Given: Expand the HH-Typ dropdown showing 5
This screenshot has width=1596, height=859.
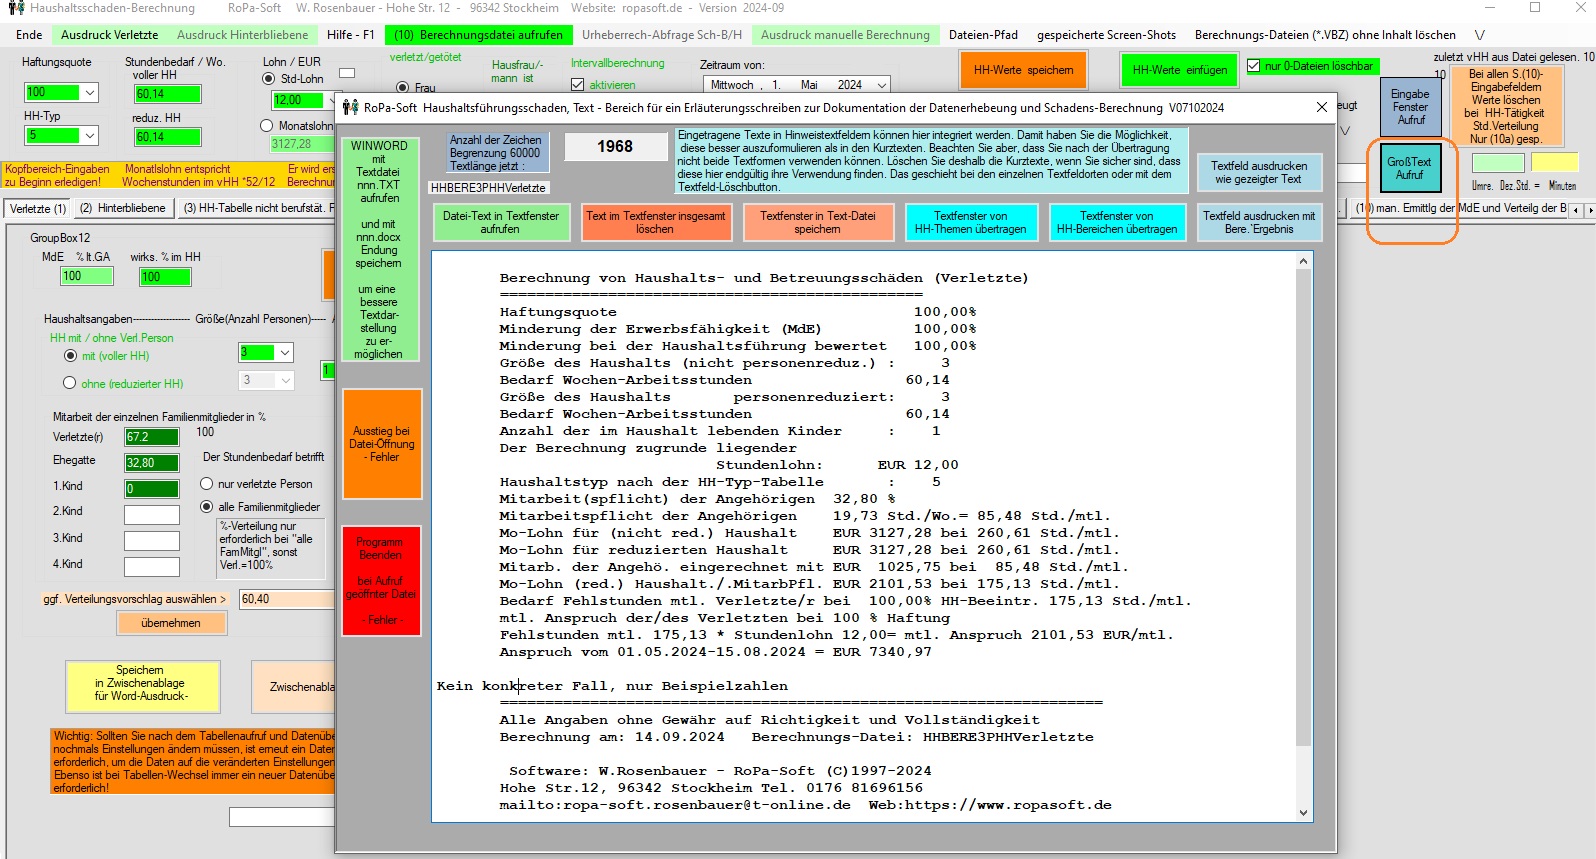Looking at the screenshot, I should click(90, 135).
